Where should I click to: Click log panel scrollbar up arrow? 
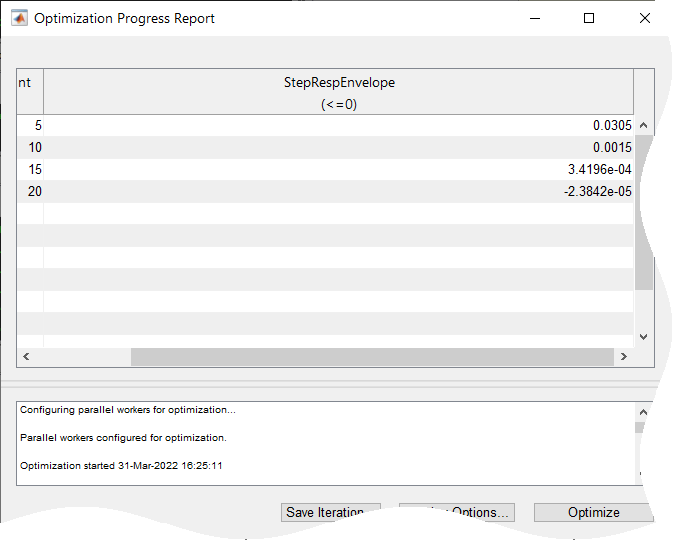tap(643, 412)
